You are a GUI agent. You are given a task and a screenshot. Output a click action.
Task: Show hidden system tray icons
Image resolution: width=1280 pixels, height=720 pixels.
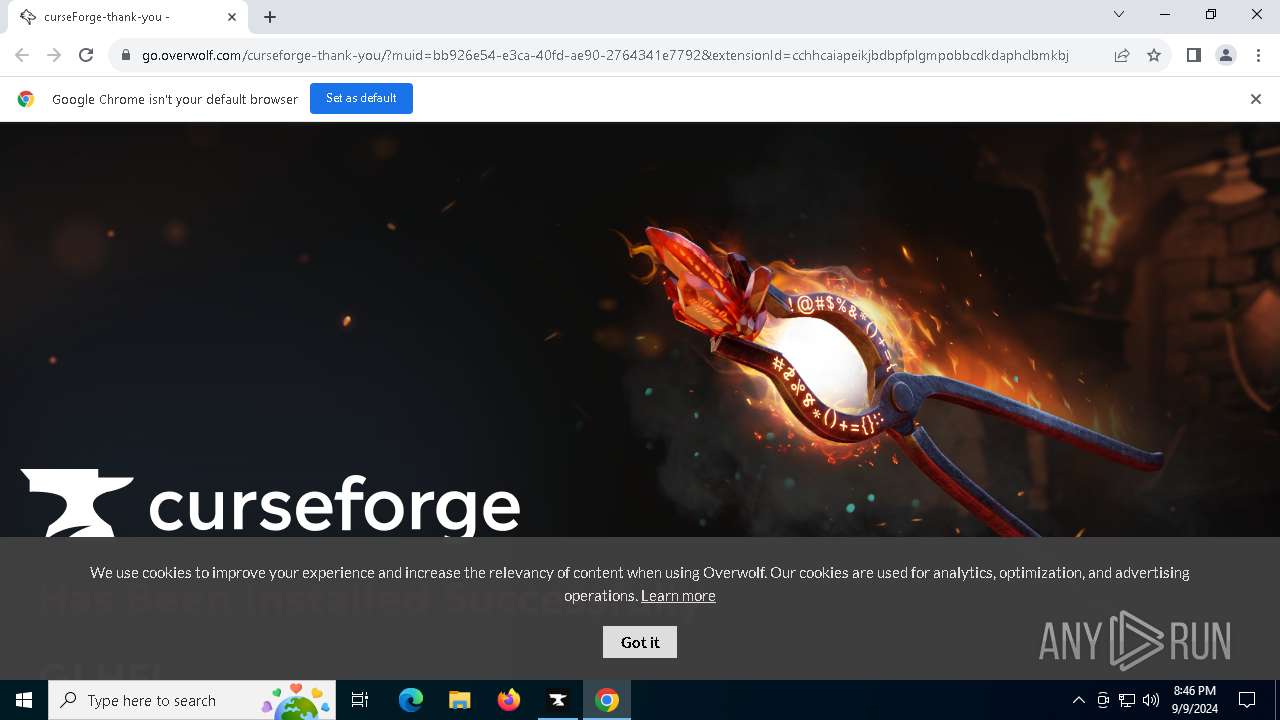1078,700
